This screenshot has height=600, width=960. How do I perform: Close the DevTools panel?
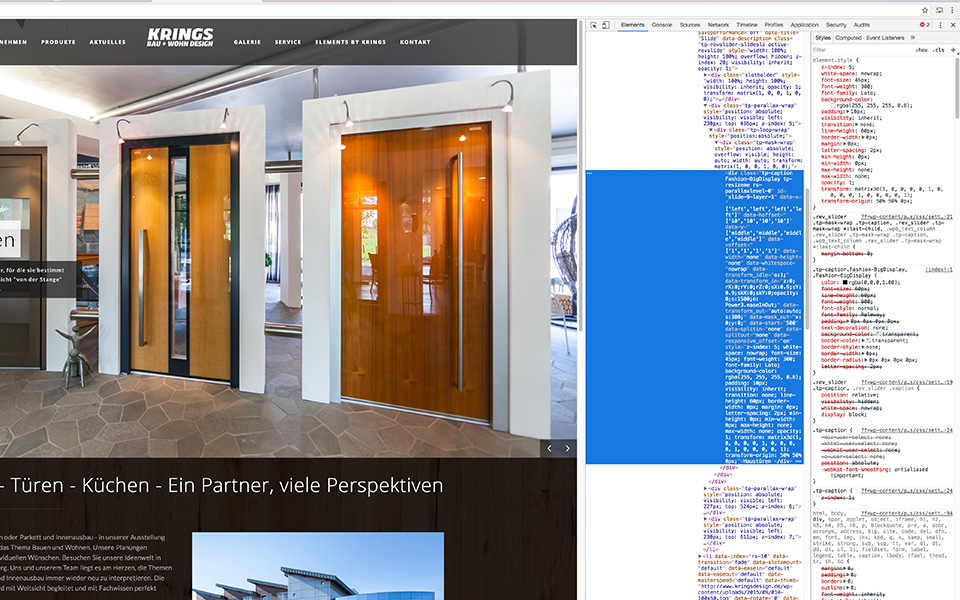(953, 25)
